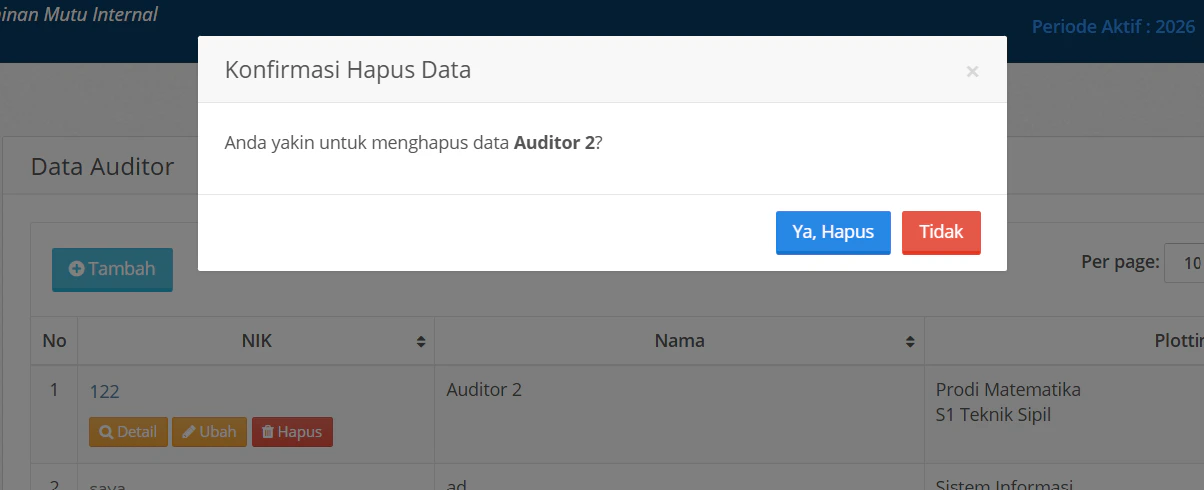
Task: Click the Tambah button
Action: [x=112, y=269]
